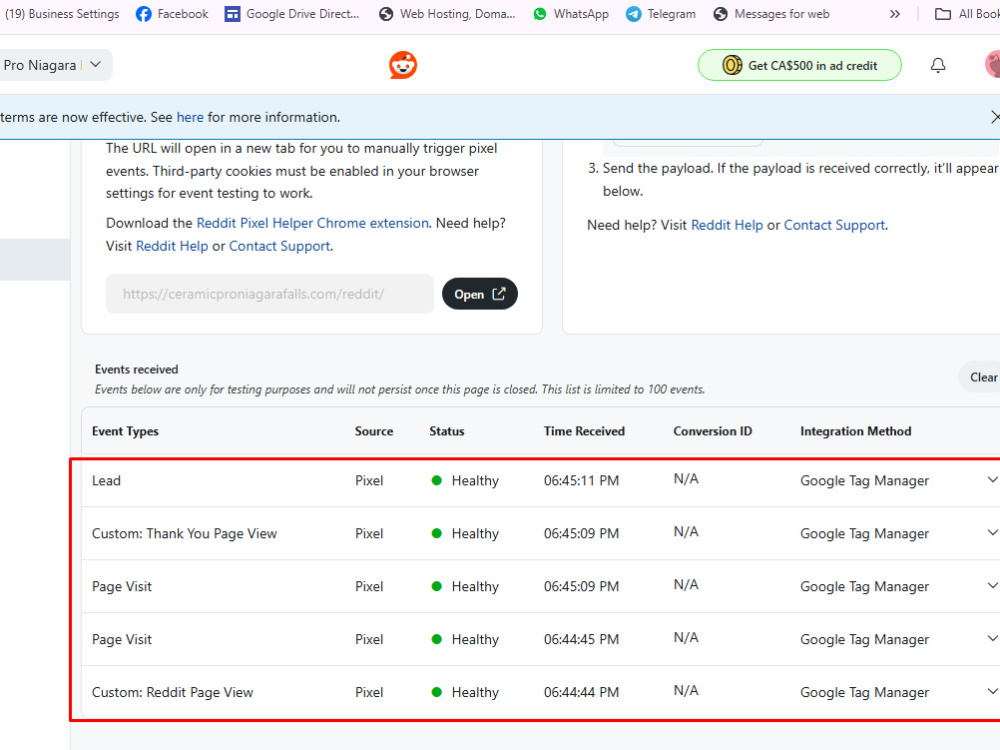Open the Facebook bookmark

(172, 14)
